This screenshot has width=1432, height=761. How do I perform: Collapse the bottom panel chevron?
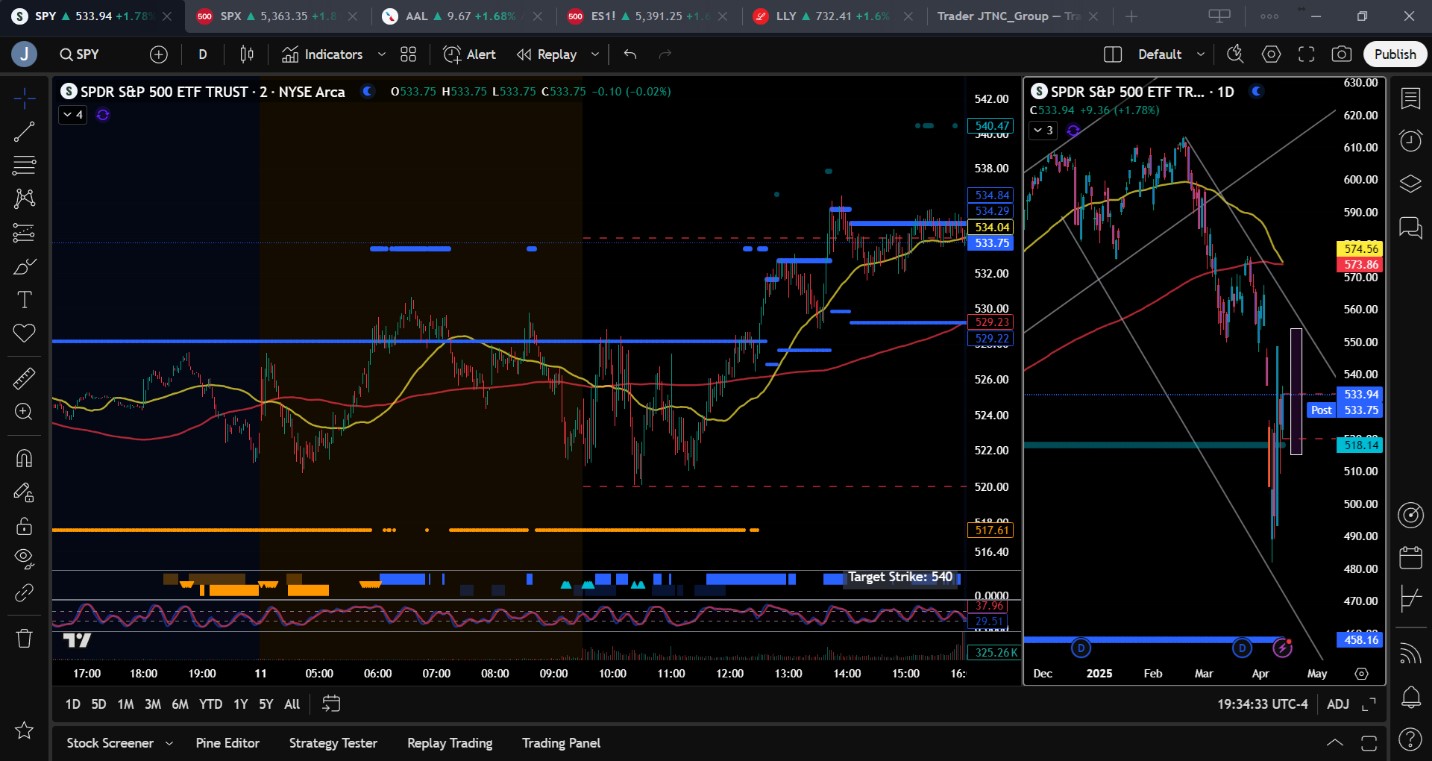pos(1335,743)
